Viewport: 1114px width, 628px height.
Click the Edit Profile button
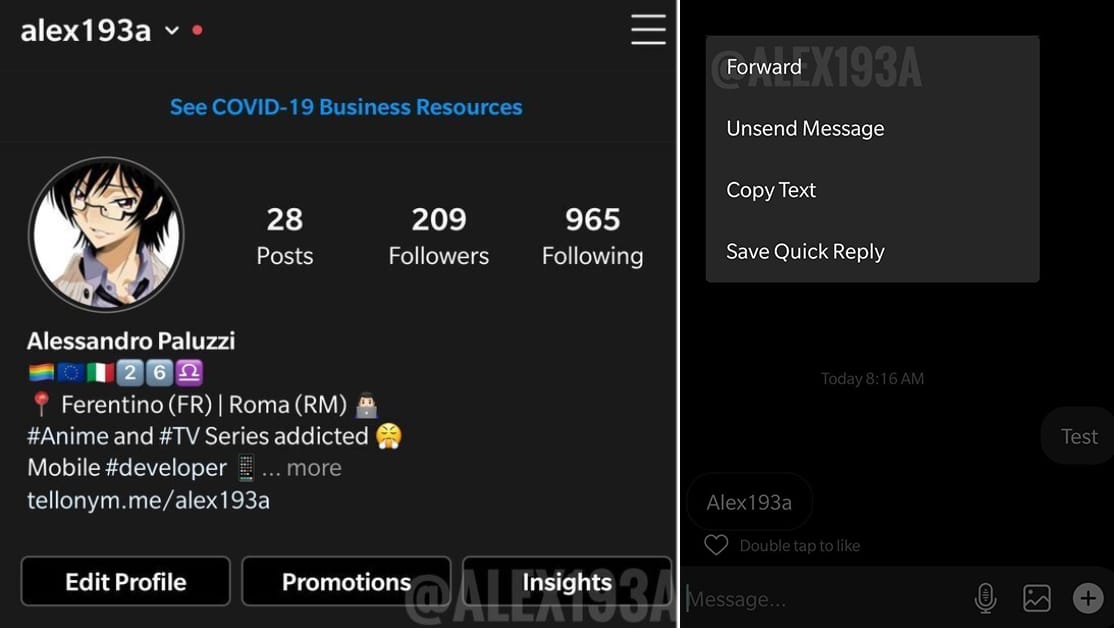click(126, 582)
